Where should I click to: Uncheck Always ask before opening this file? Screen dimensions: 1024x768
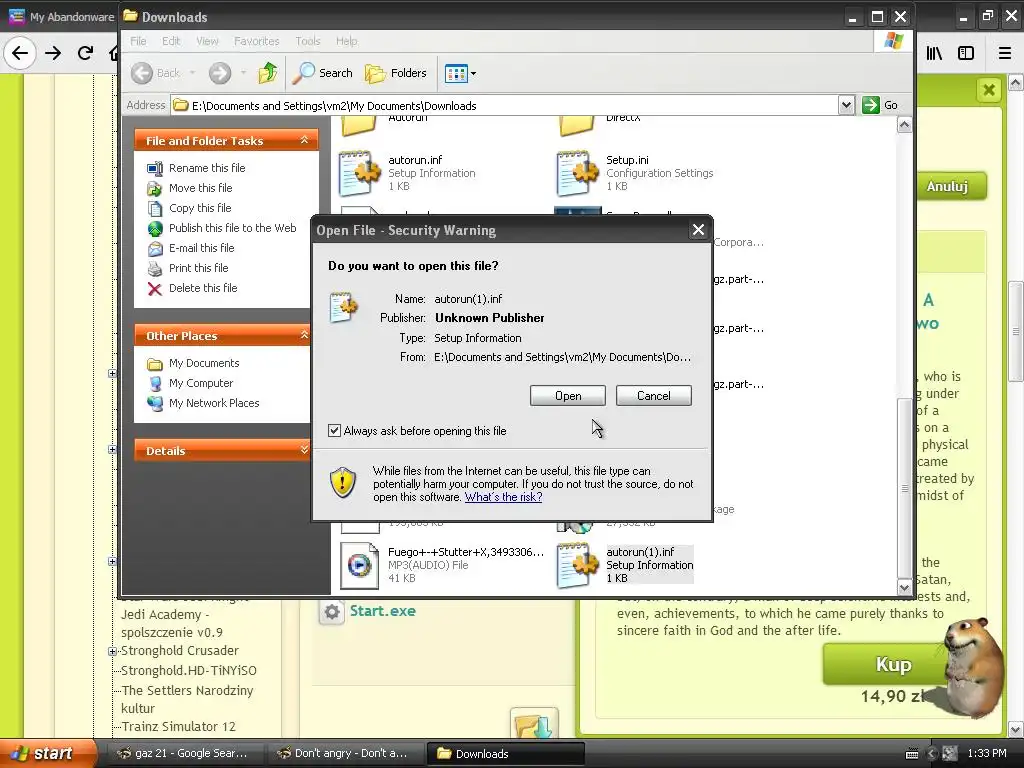tap(334, 430)
